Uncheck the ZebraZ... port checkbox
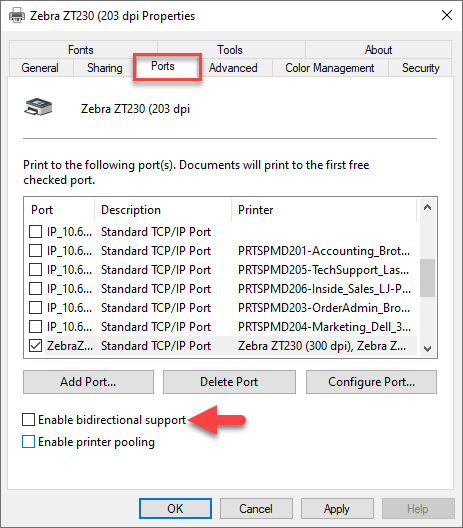 point(35,345)
